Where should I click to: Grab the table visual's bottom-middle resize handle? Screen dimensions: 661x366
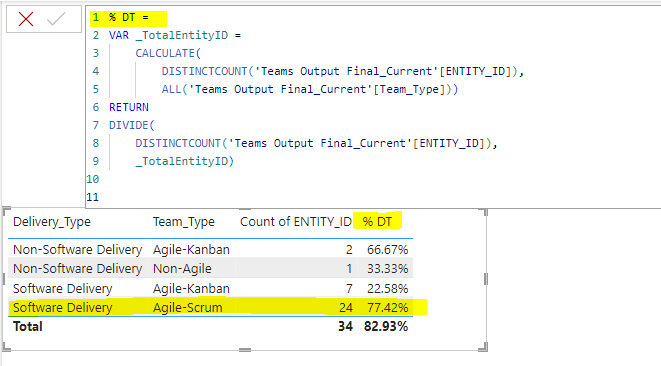[245, 350]
